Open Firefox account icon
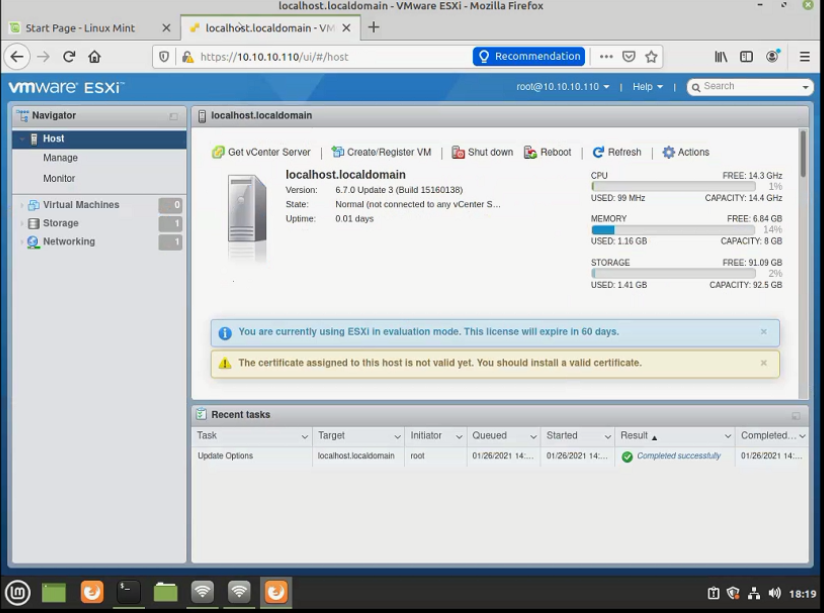This screenshot has height=613, width=824. coord(772,56)
